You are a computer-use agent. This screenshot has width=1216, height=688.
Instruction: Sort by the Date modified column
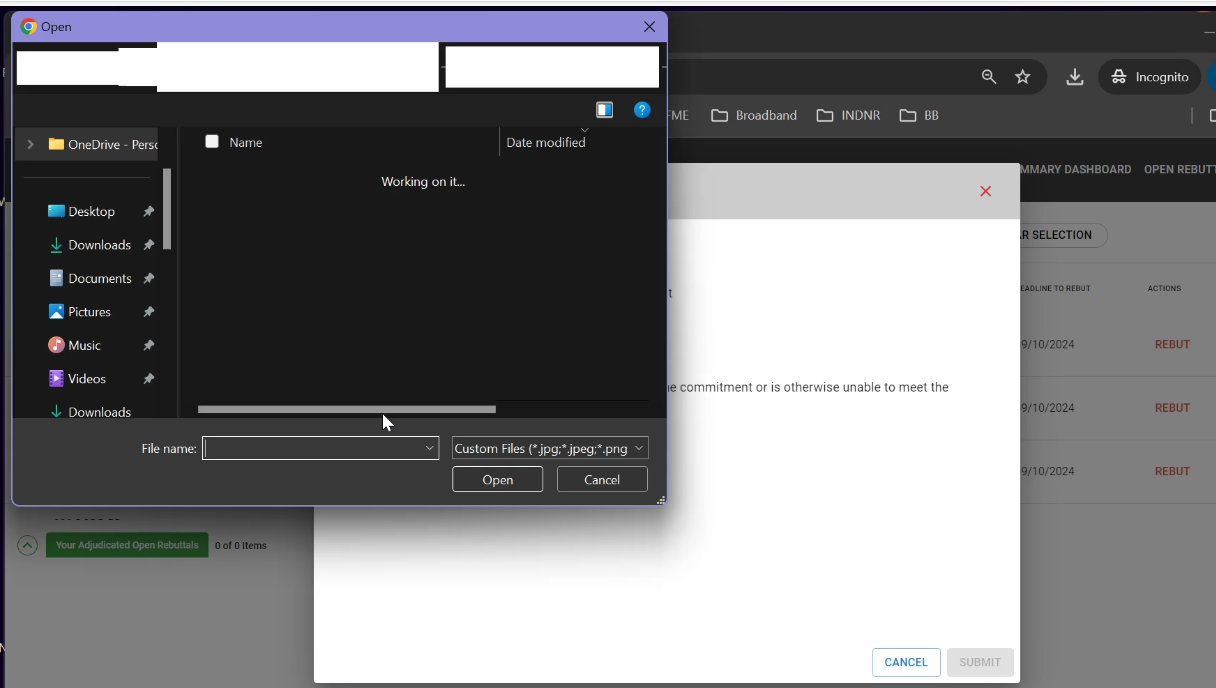[546, 143]
